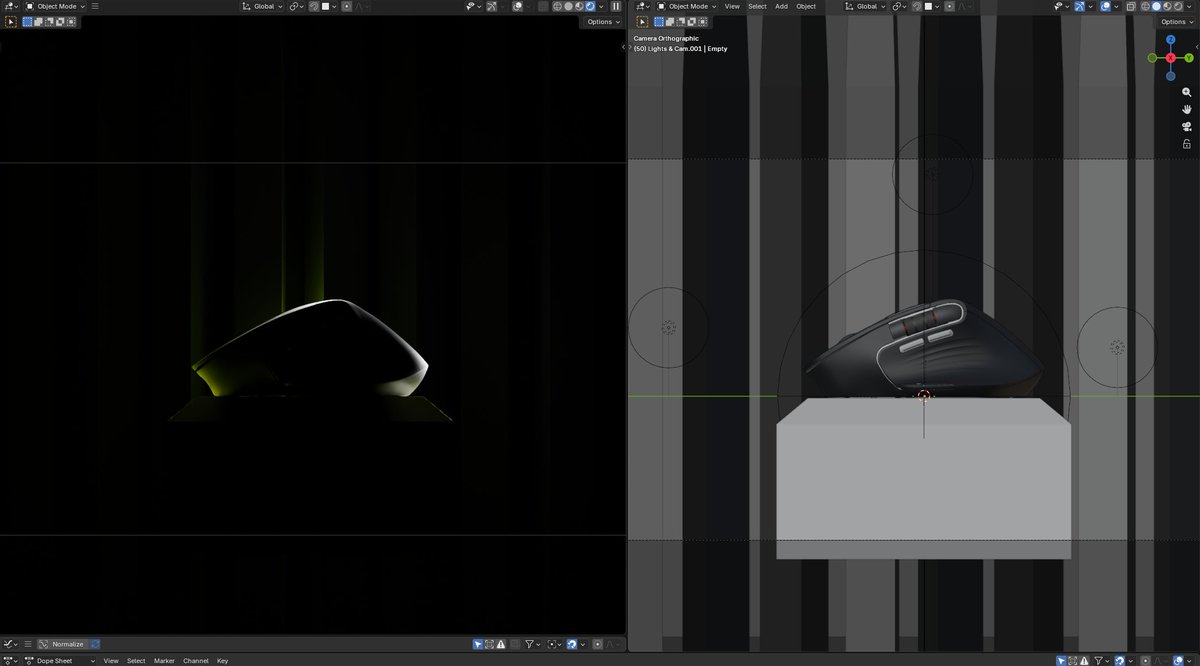
Task: Click the pan hand icon in right viewport
Action: [x=1187, y=109]
